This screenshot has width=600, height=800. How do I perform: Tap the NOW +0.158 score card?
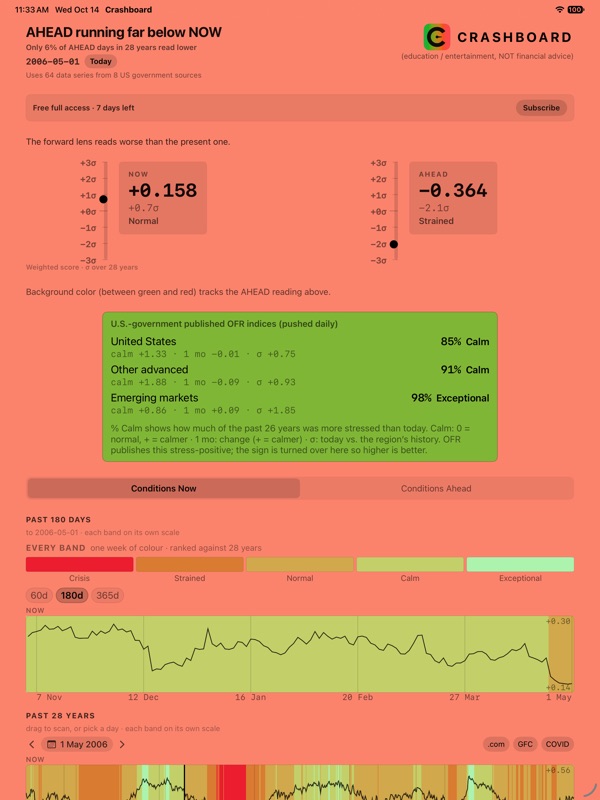tap(163, 198)
